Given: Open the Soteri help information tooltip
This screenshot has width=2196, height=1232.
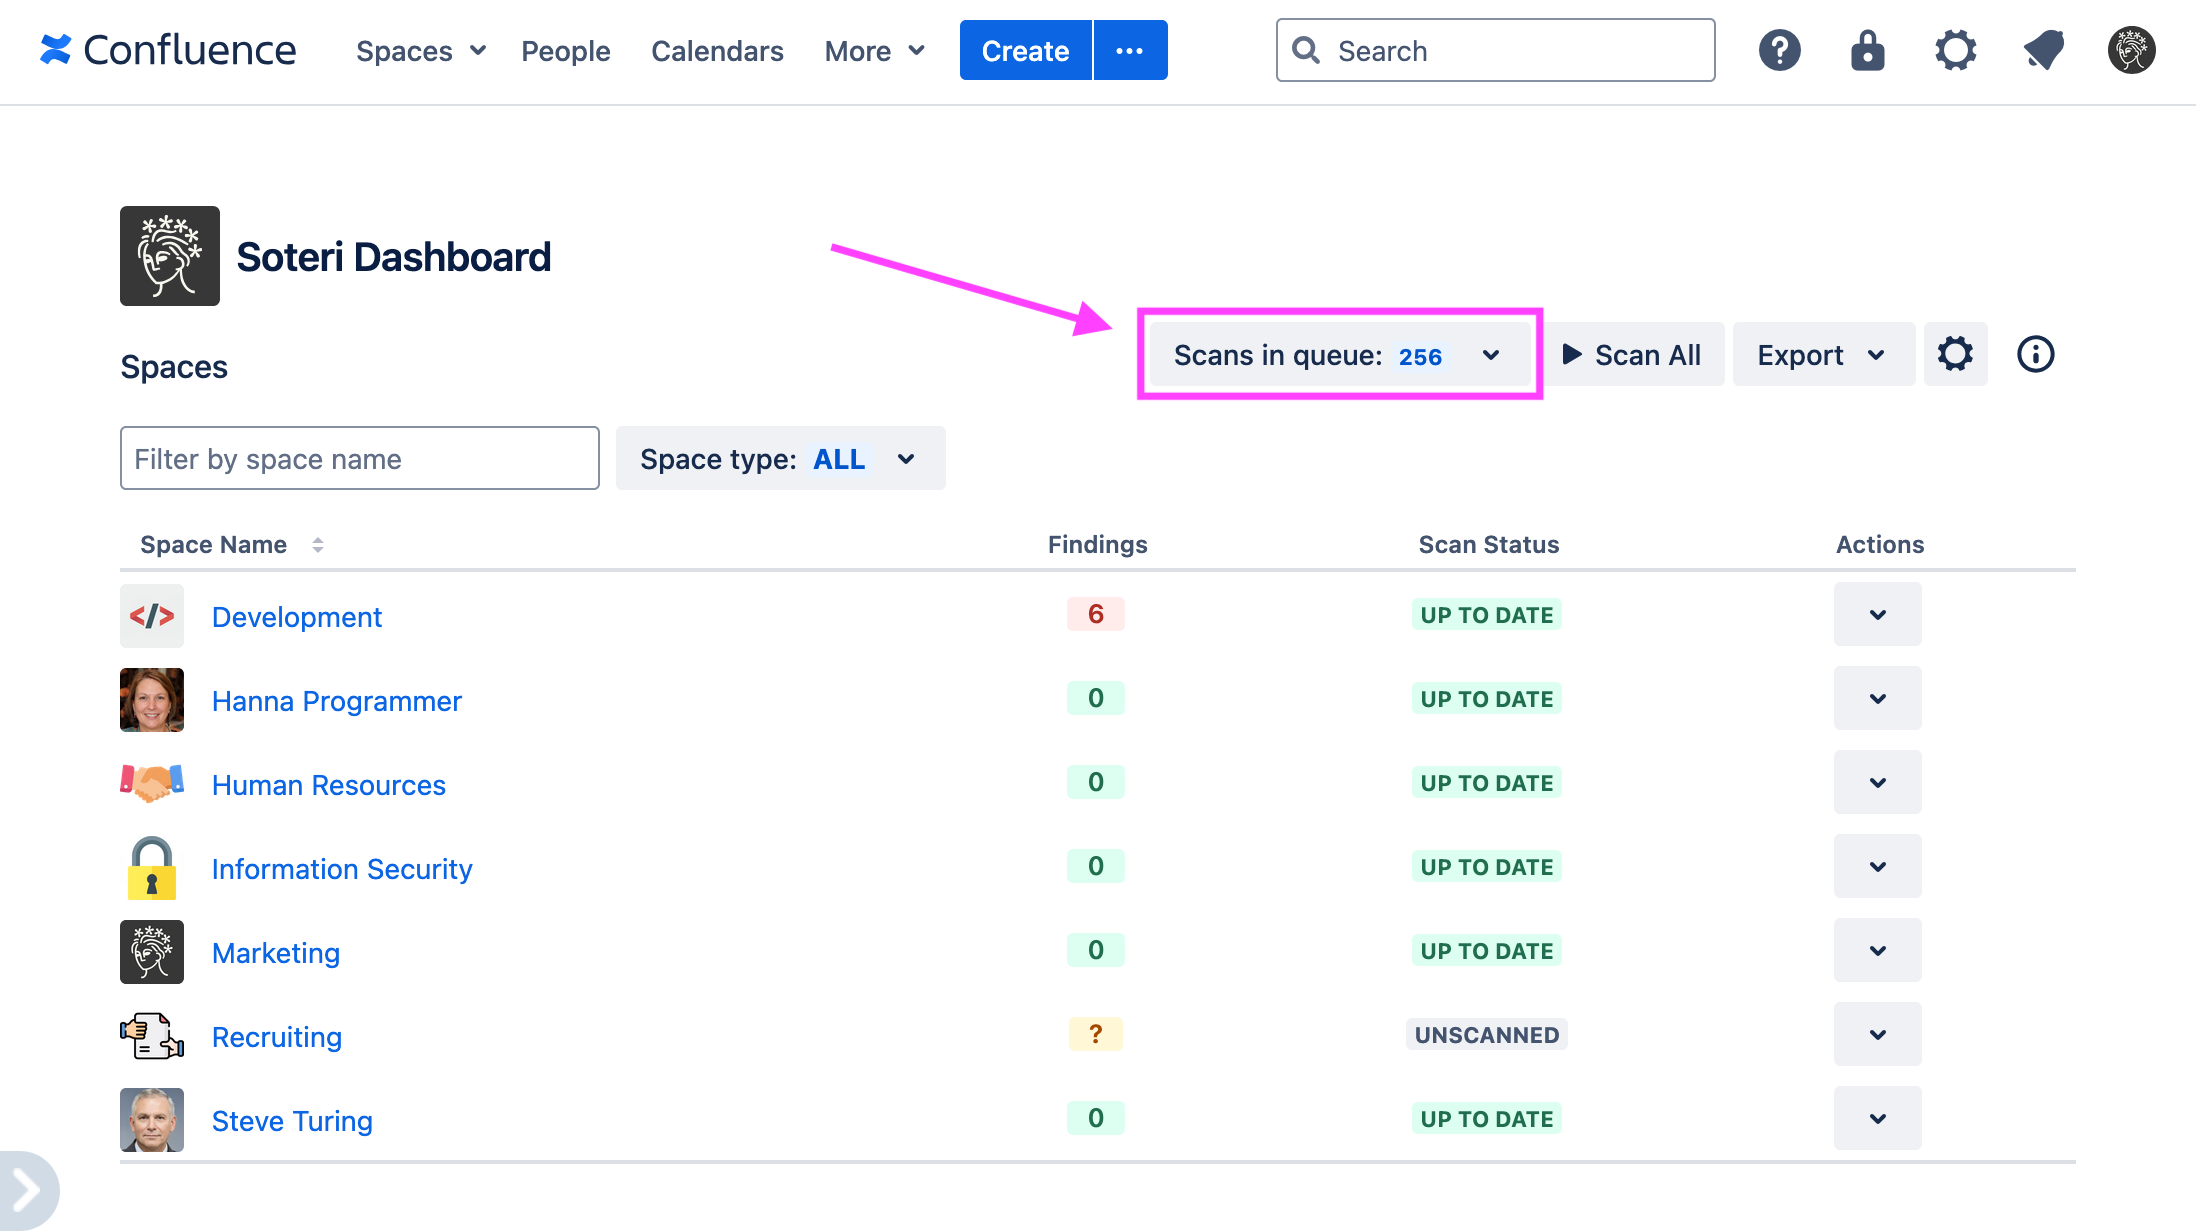Looking at the screenshot, I should point(2035,354).
